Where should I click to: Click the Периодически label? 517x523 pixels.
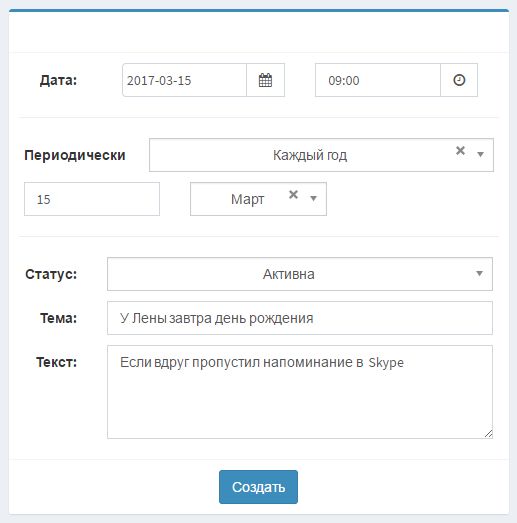tap(75, 155)
